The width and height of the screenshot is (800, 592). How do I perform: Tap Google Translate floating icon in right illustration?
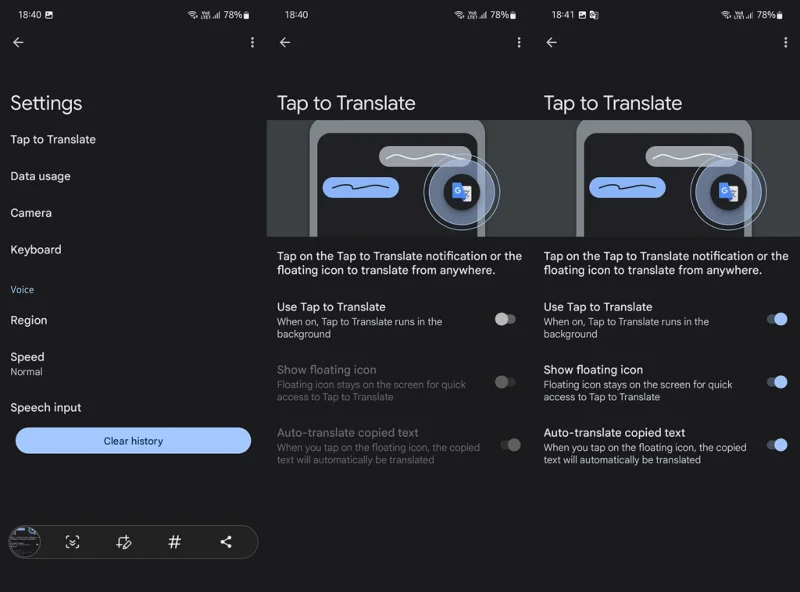click(728, 192)
